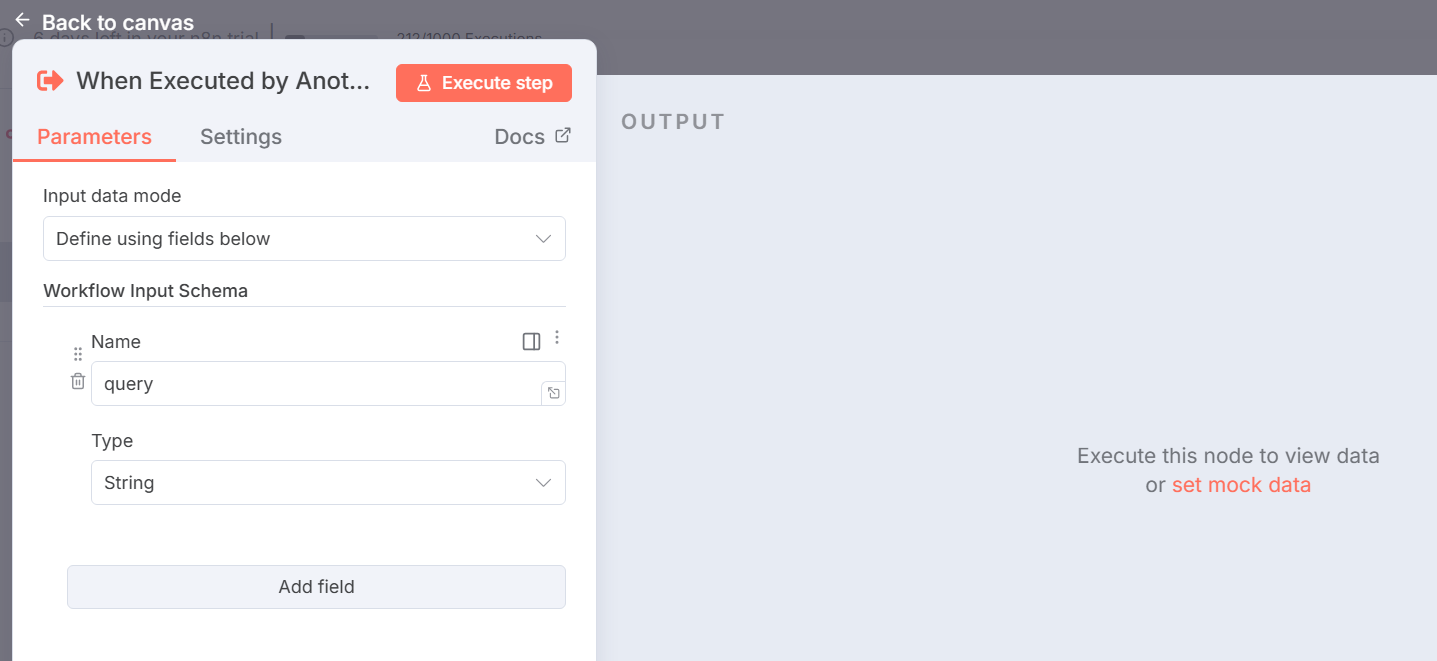Image resolution: width=1437 pixels, height=661 pixels.
Task: Click the orange workflow trigger node icon
Action: (x=50, y=82)
